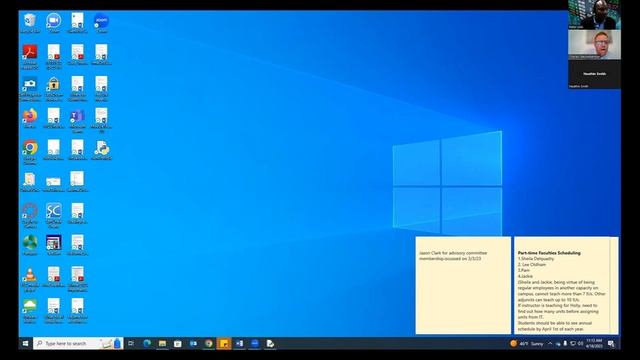Select Sticky Notes in the taskbar
The height and width of the screenshot is (360, 640).
pyautogui.click(x=224, y=344)
